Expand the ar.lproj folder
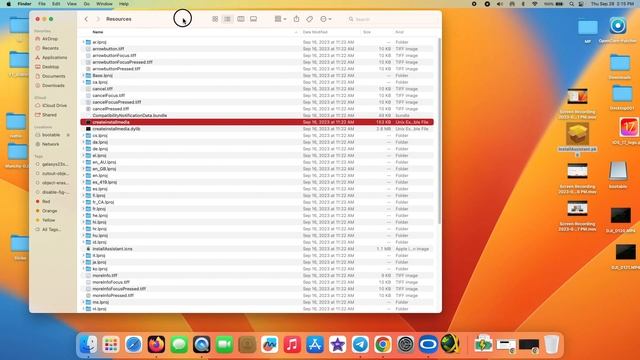The width and height of the screenshot is (640, 360). tap(83, 42)
